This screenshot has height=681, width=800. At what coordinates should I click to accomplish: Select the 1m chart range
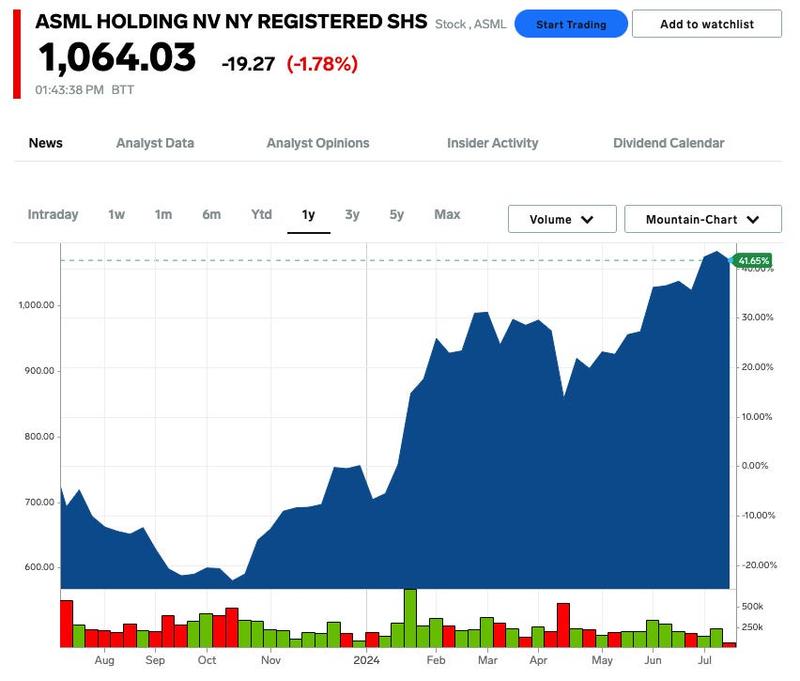tap(163, 215)
